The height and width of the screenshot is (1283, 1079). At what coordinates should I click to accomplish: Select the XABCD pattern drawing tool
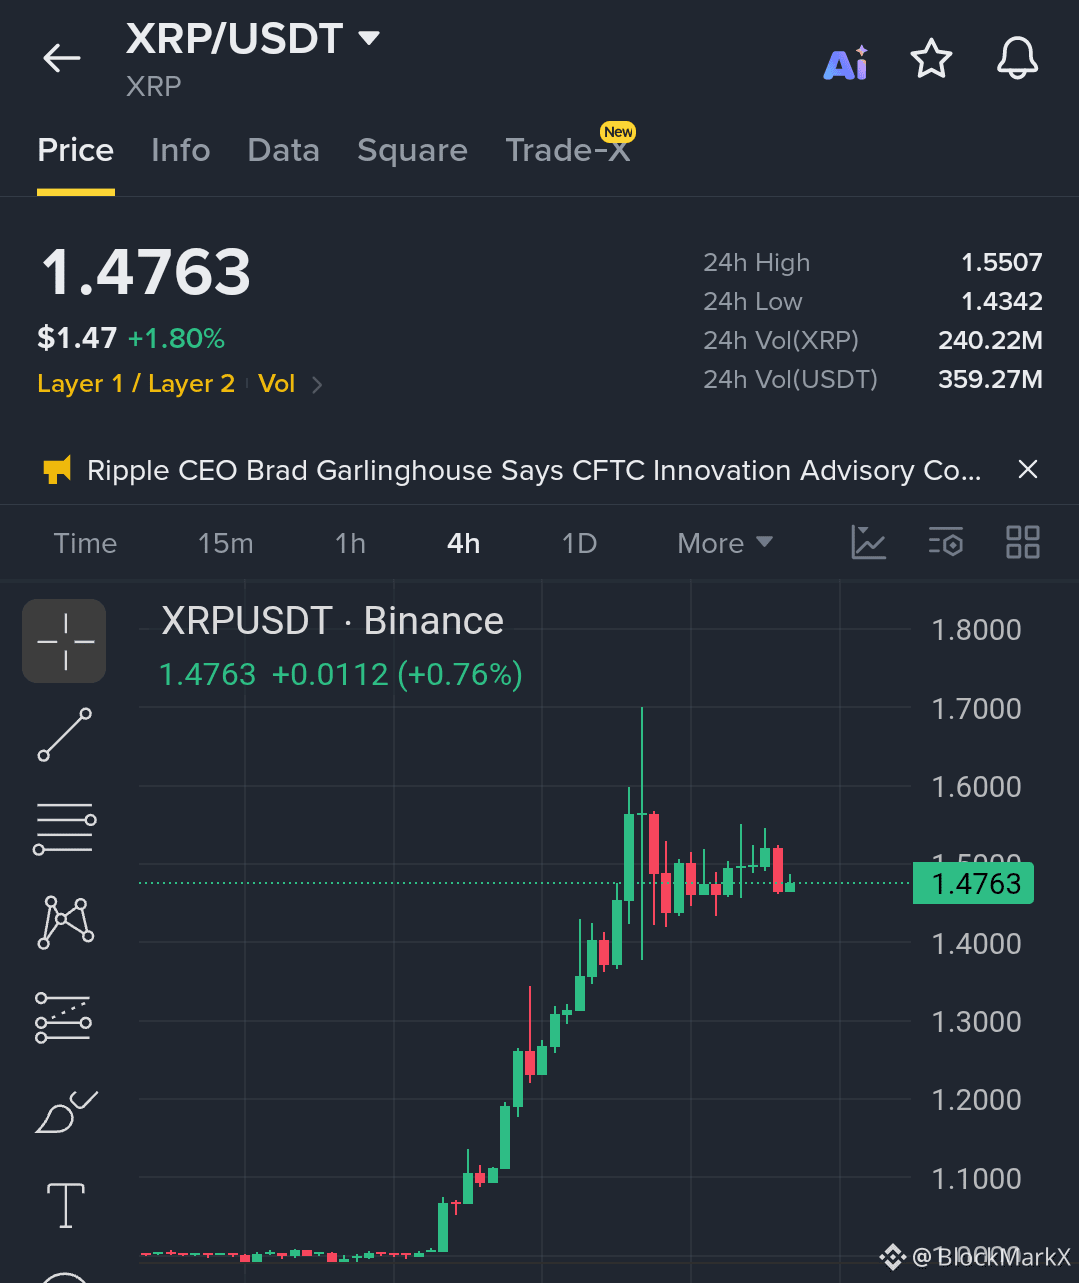coord(65,921)
